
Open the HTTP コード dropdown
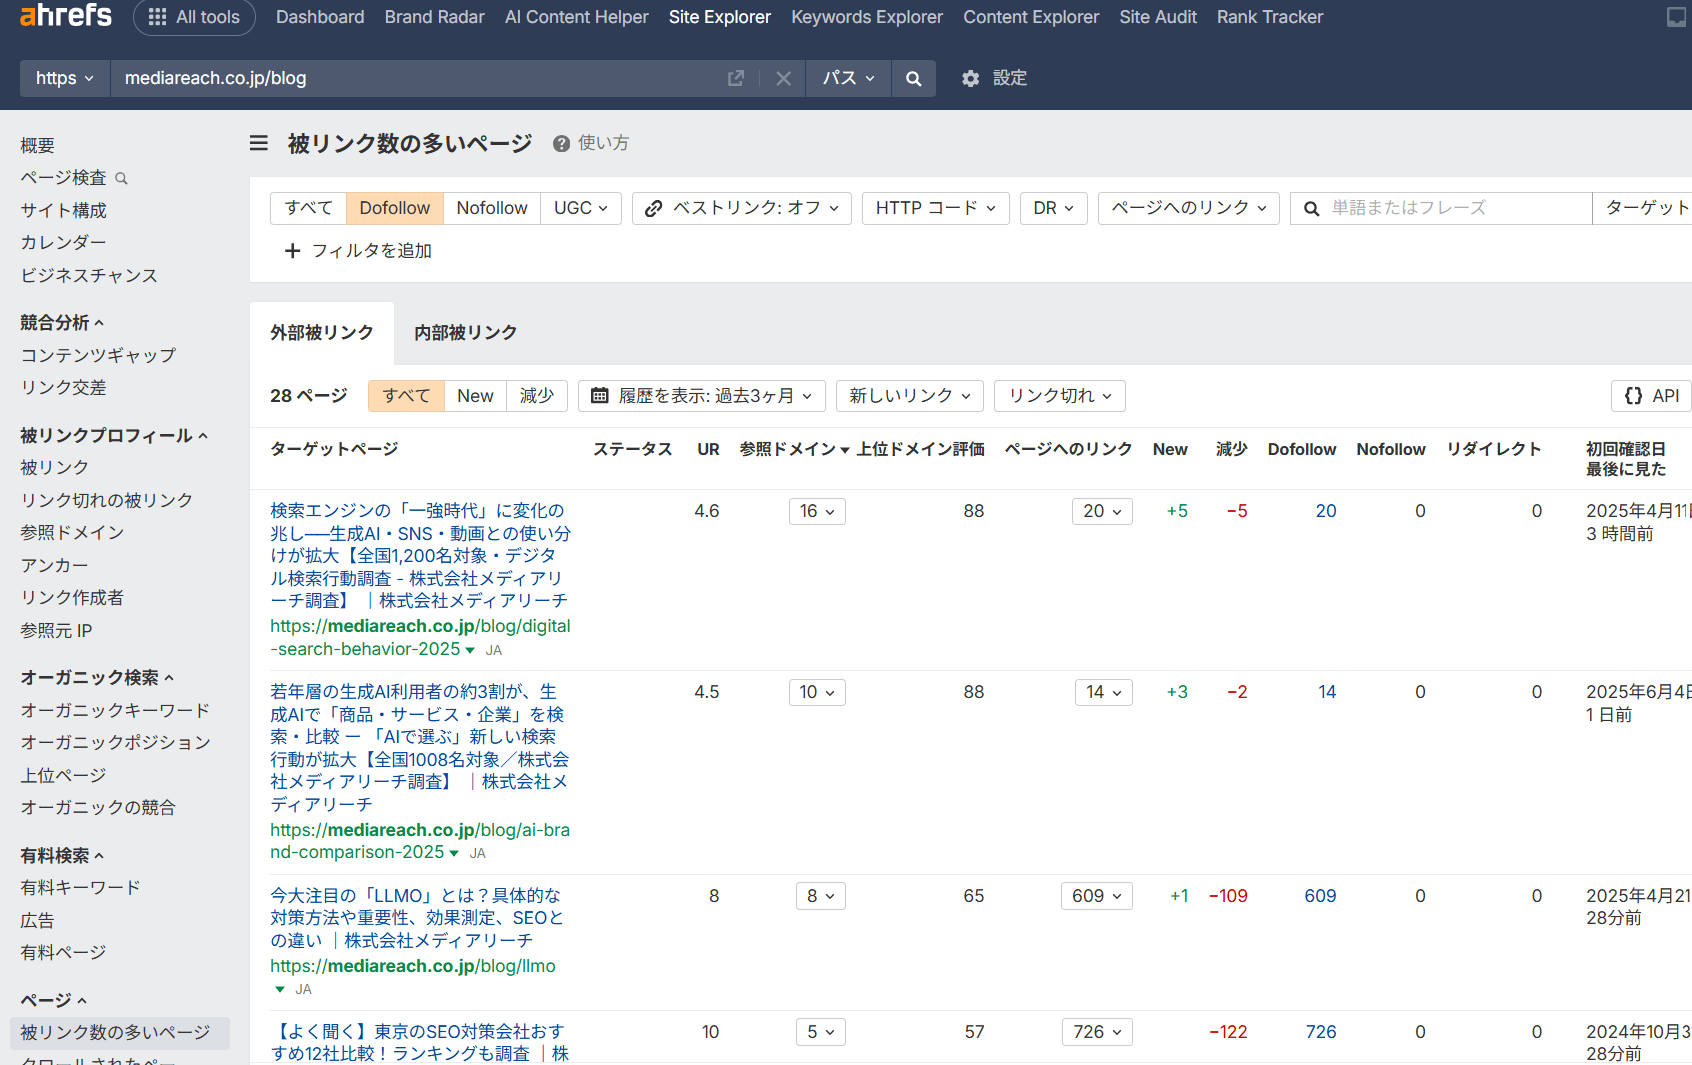click(x=936, y=208)
